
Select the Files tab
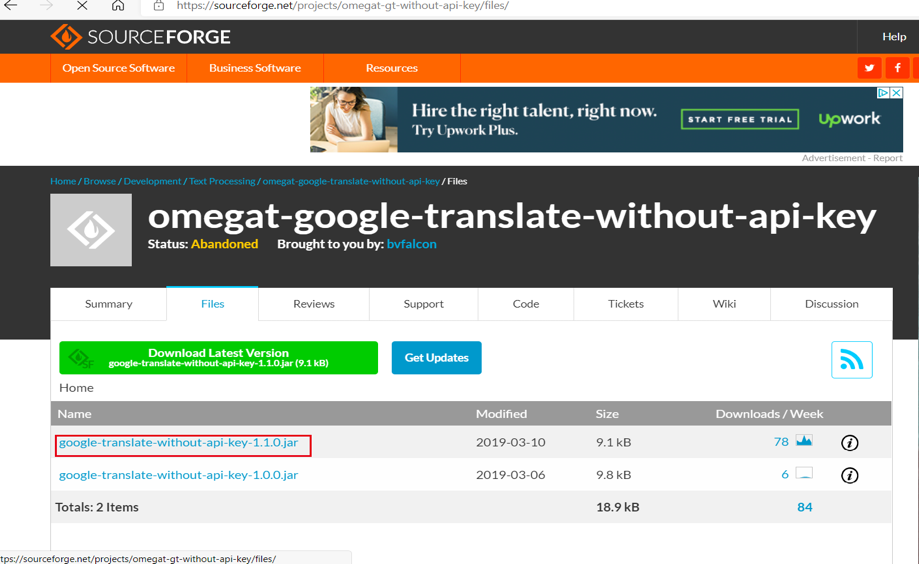tap(212, 304)
